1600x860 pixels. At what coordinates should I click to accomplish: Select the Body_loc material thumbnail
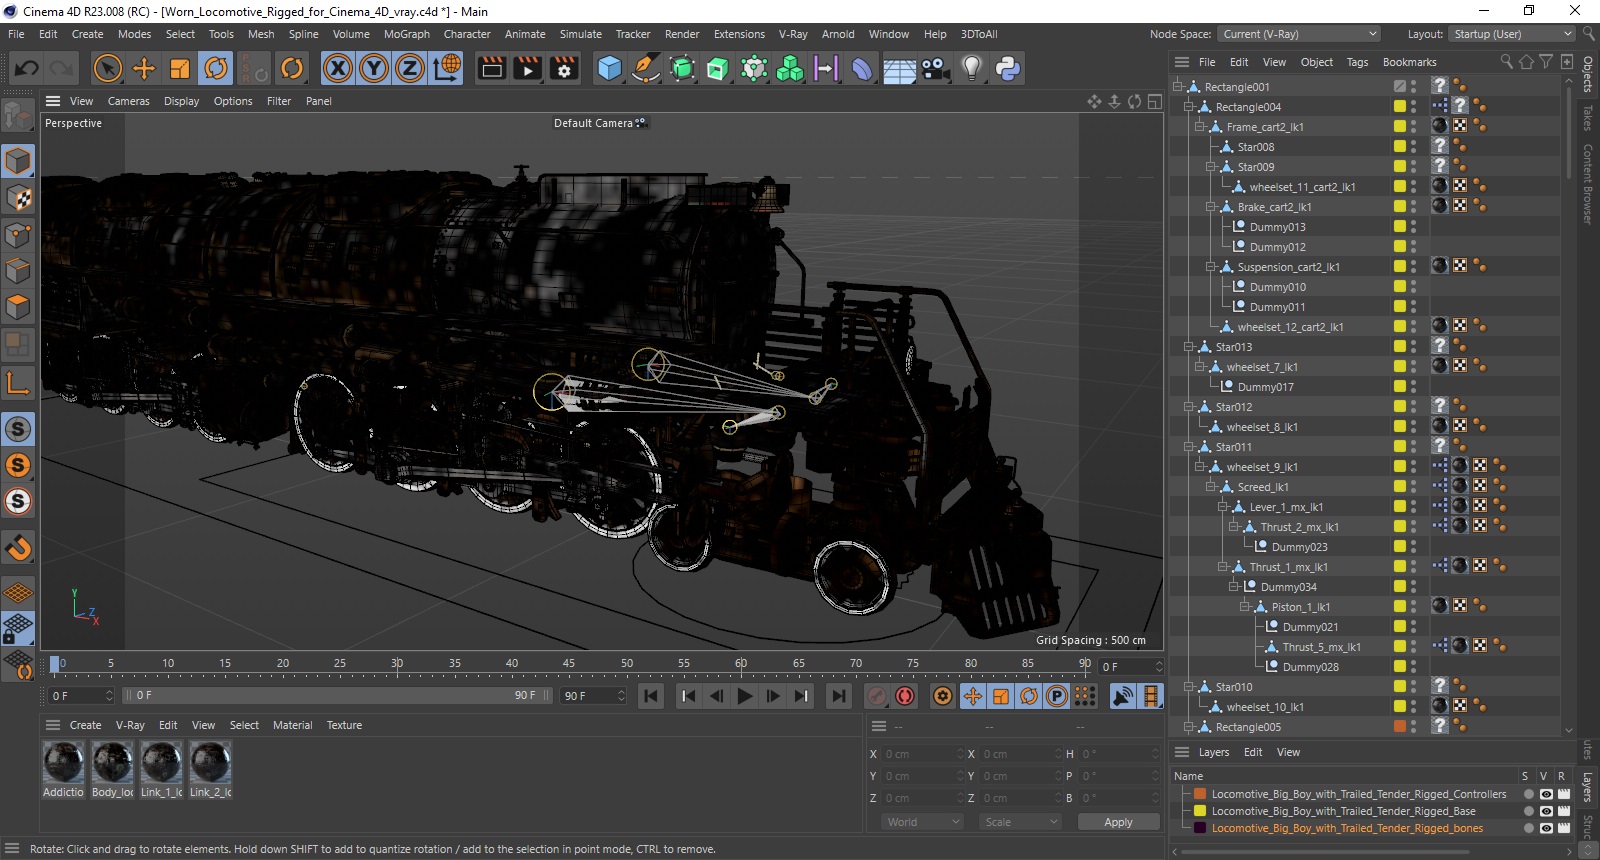[x=112, y=763]
